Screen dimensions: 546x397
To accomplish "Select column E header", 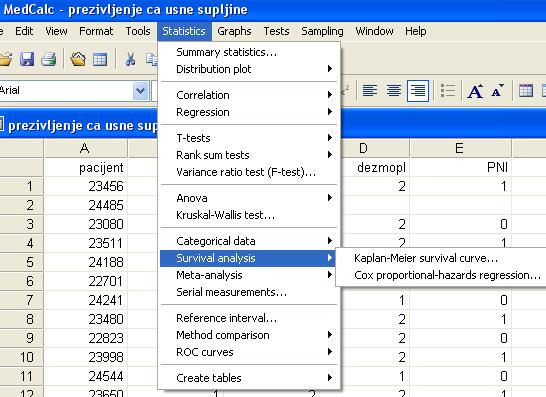I will pos(460,148).
